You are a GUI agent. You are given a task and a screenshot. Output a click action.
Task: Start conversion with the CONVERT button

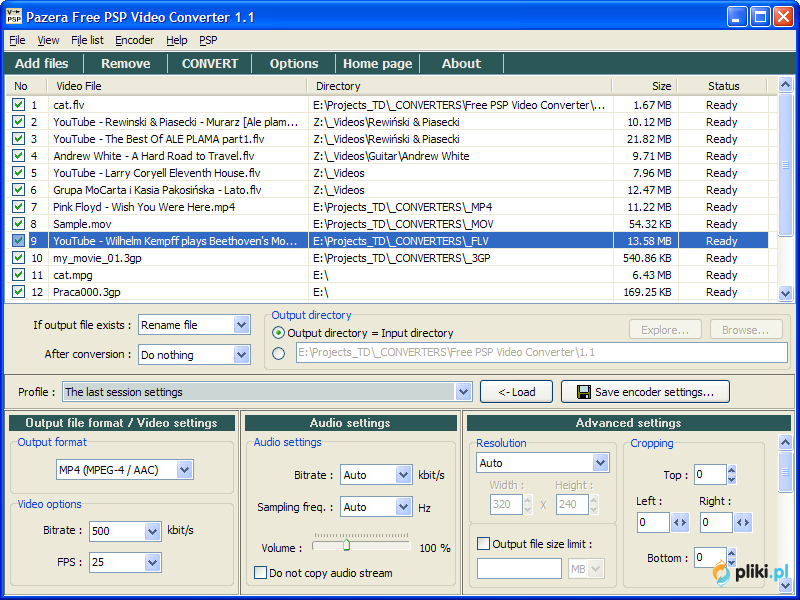coord(210,63)
